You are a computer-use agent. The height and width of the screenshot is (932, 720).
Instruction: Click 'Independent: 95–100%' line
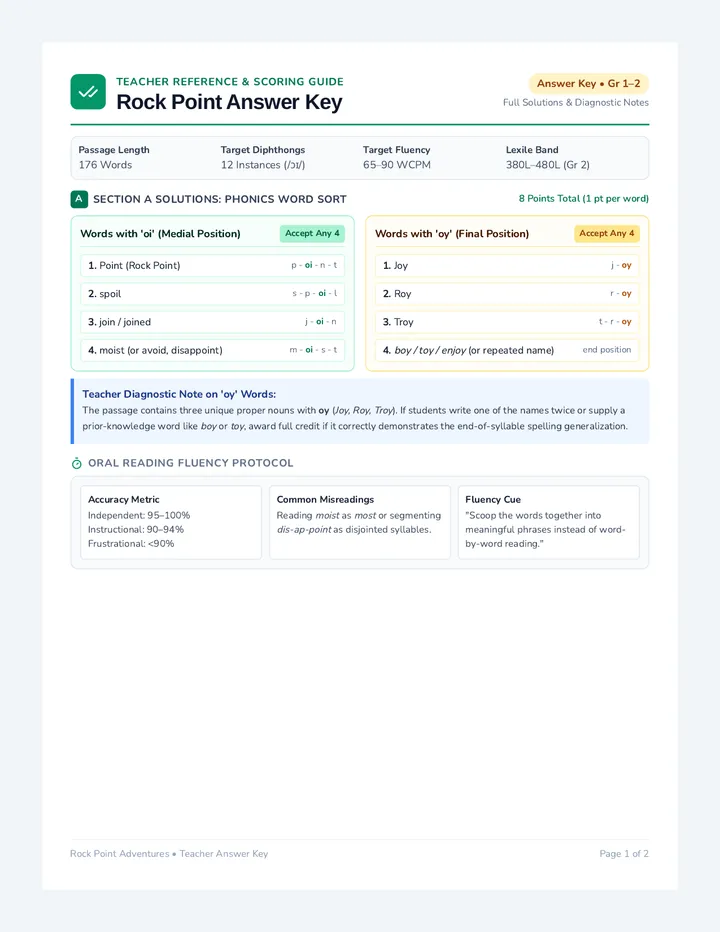click(139, 515)
